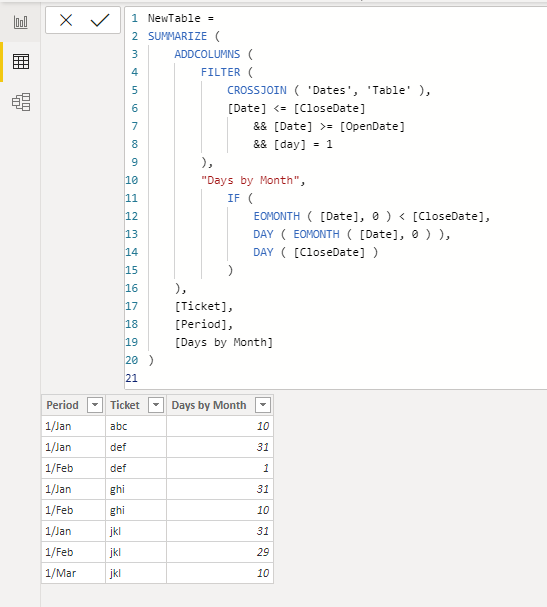Select the ghi cell in 1/Jan row

click(136, 489)
